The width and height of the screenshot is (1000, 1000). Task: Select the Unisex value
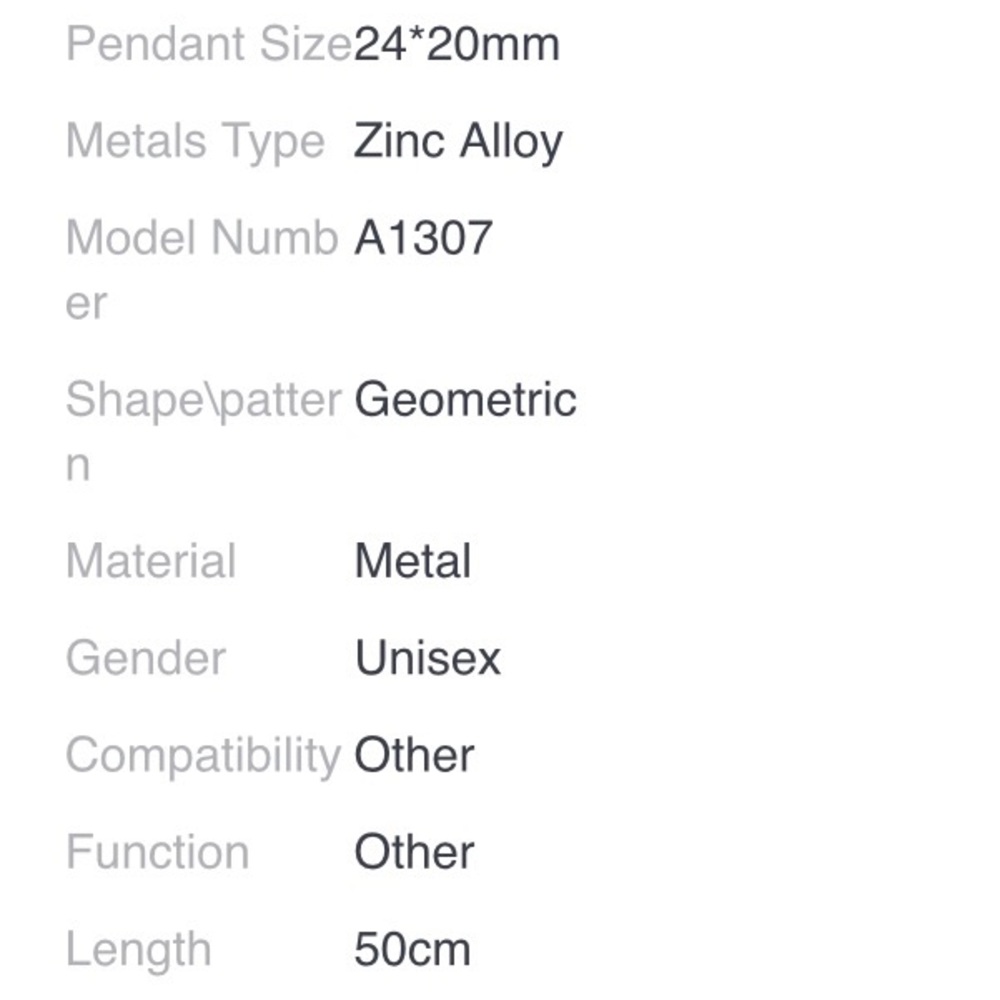pos(428,658)
